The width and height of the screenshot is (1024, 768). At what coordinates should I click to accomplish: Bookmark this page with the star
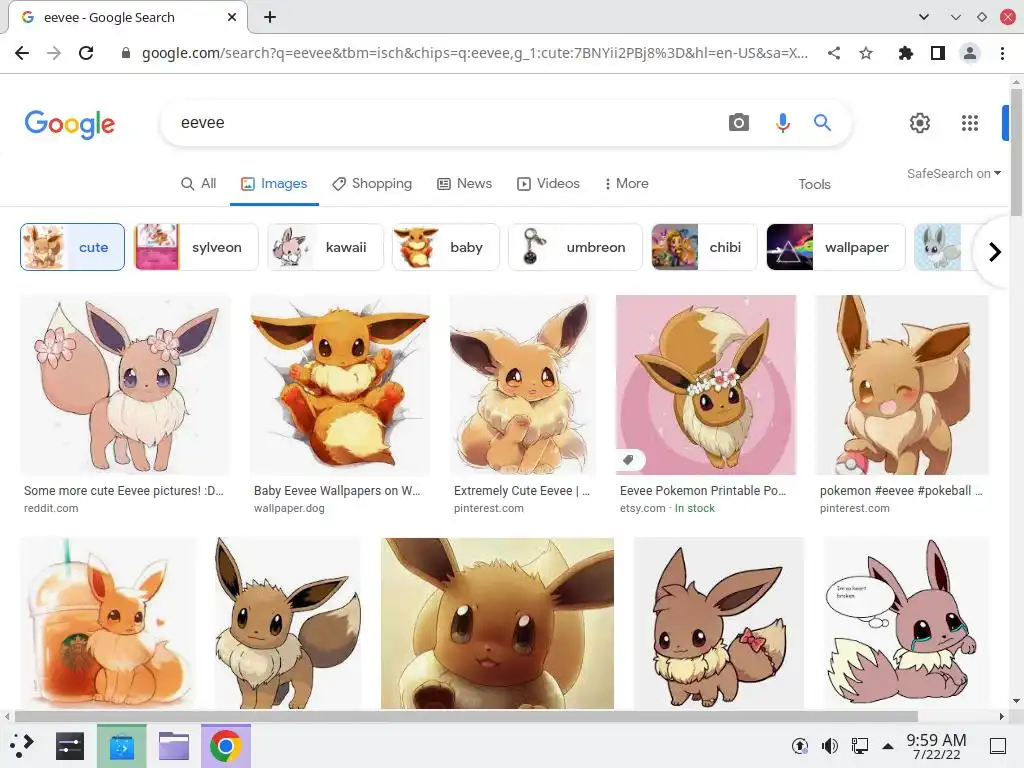(866, 53)
